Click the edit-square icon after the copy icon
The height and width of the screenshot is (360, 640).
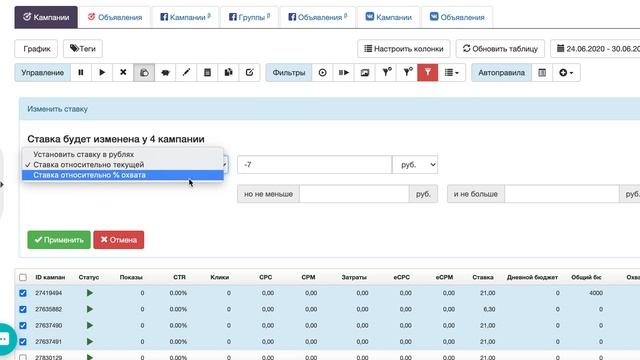point(249,73)
